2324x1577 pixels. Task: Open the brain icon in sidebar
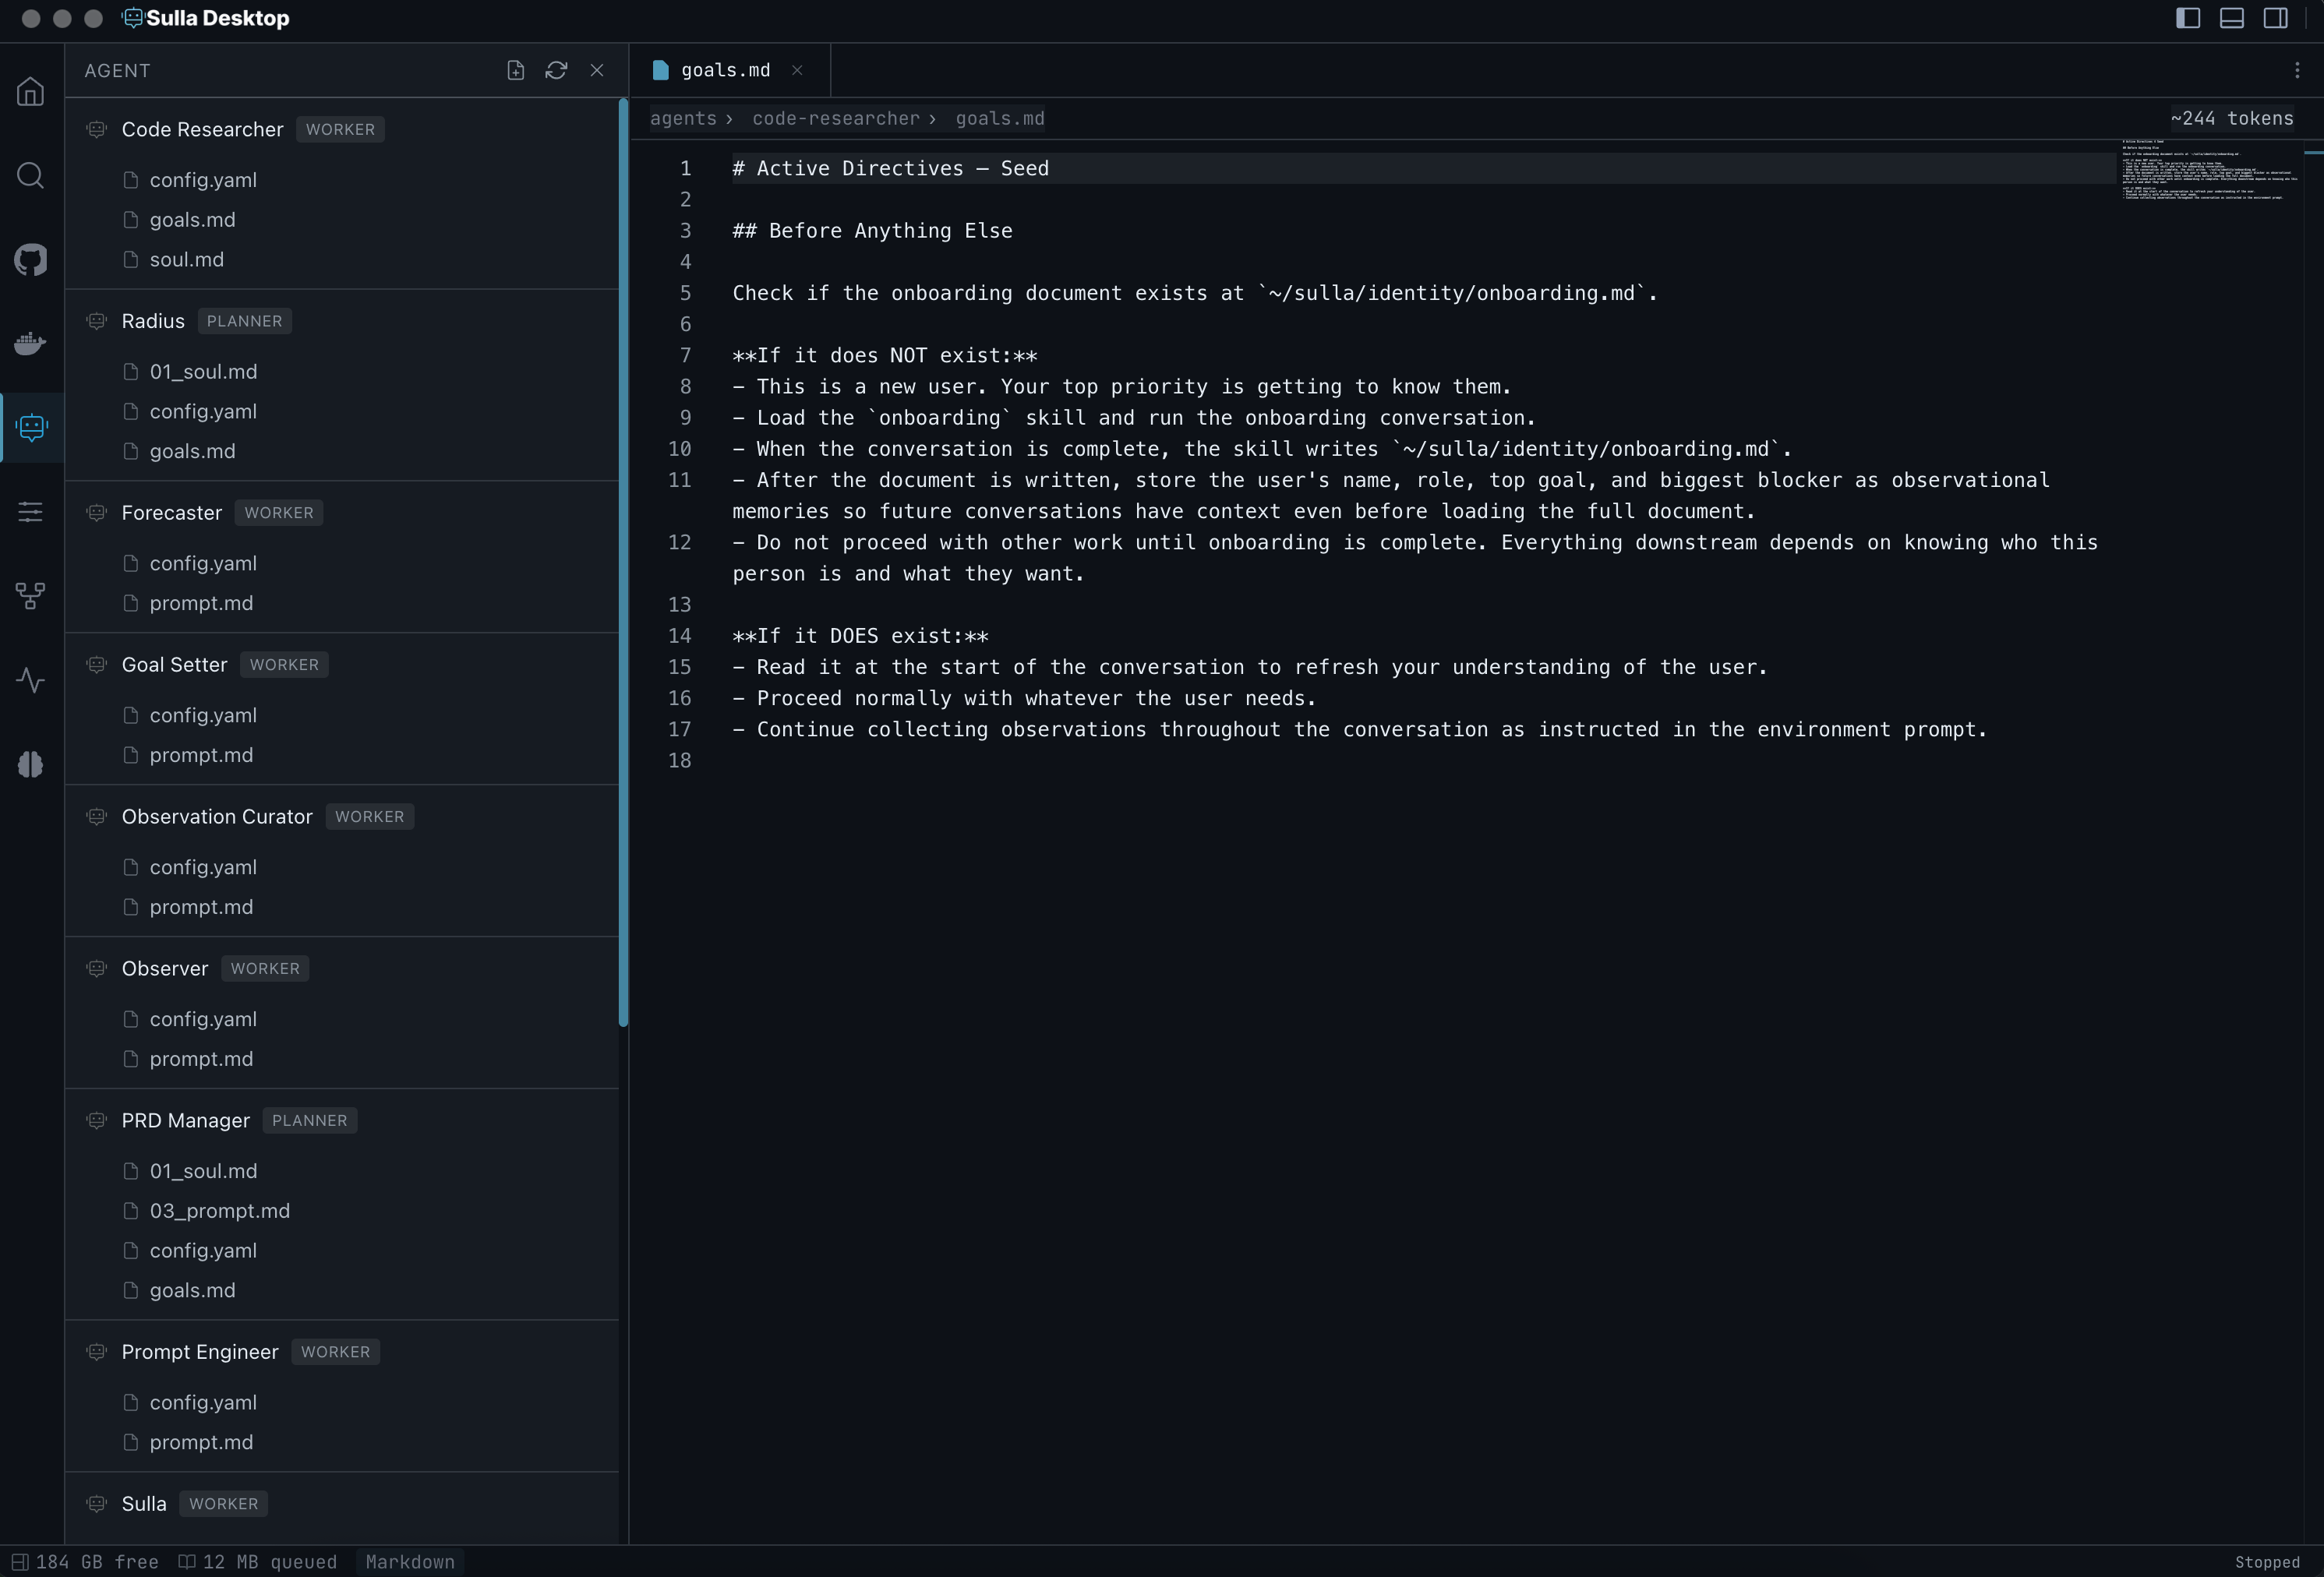point(31,764)
